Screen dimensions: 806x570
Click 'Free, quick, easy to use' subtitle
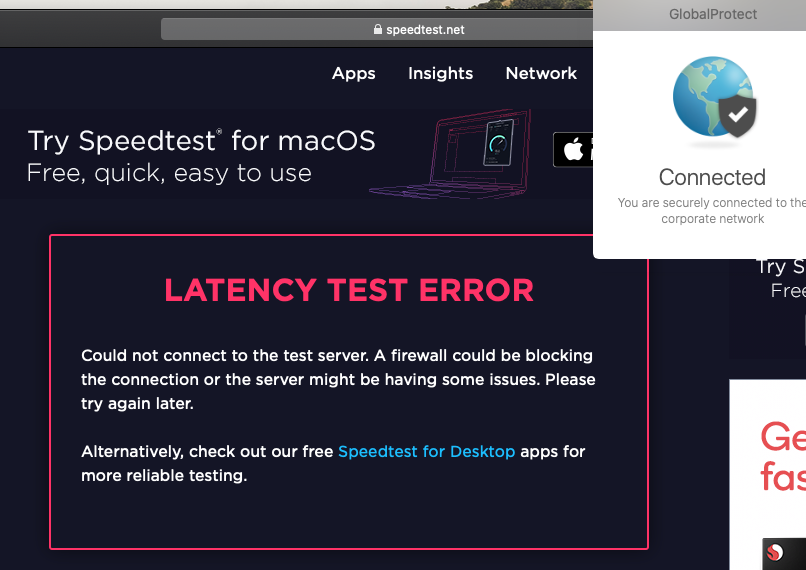coord(169,173)
